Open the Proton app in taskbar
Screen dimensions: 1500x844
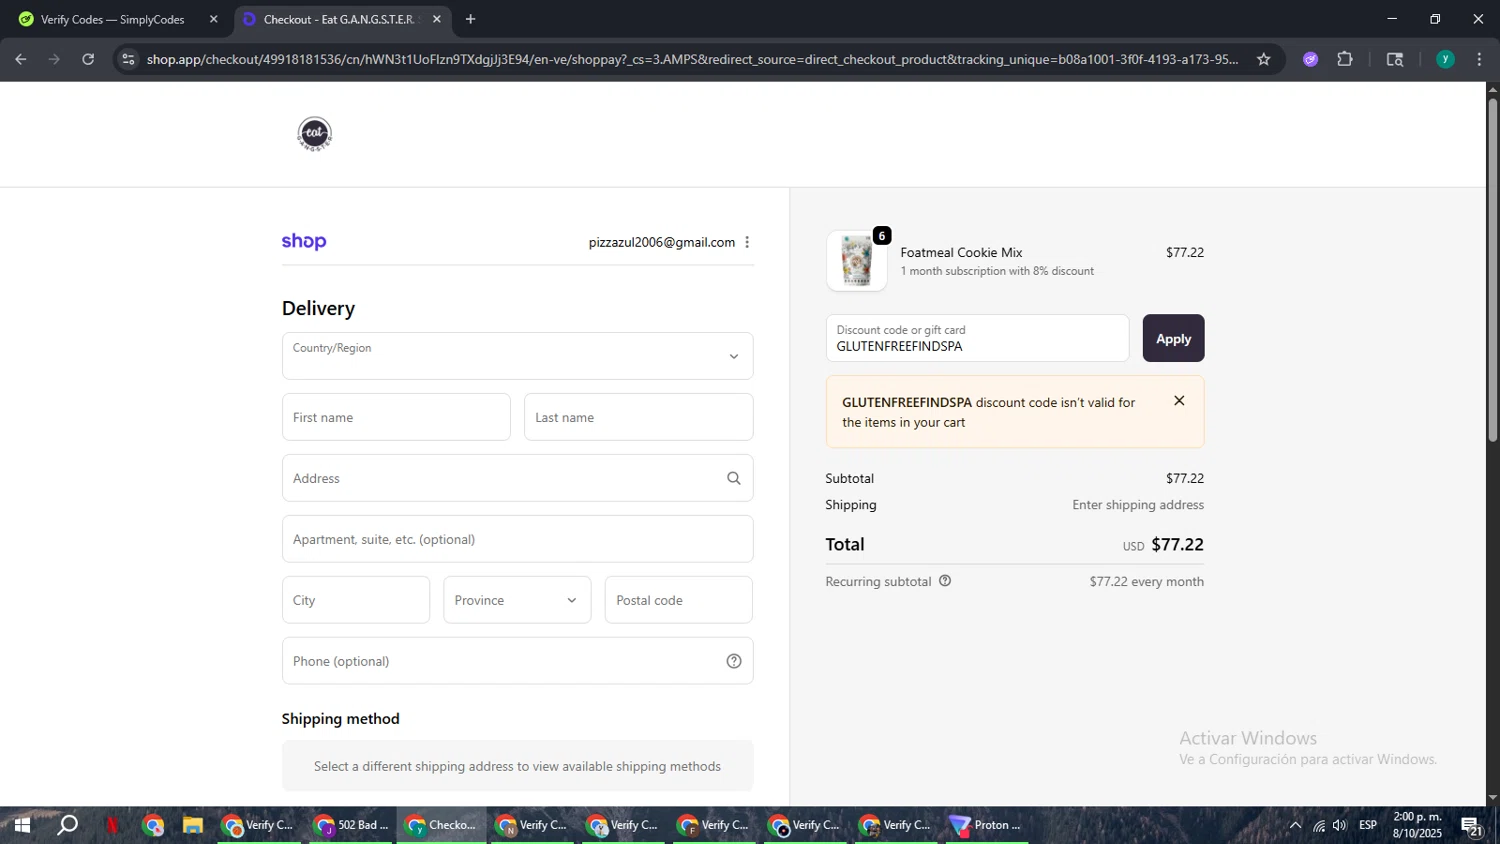[985, 825]
